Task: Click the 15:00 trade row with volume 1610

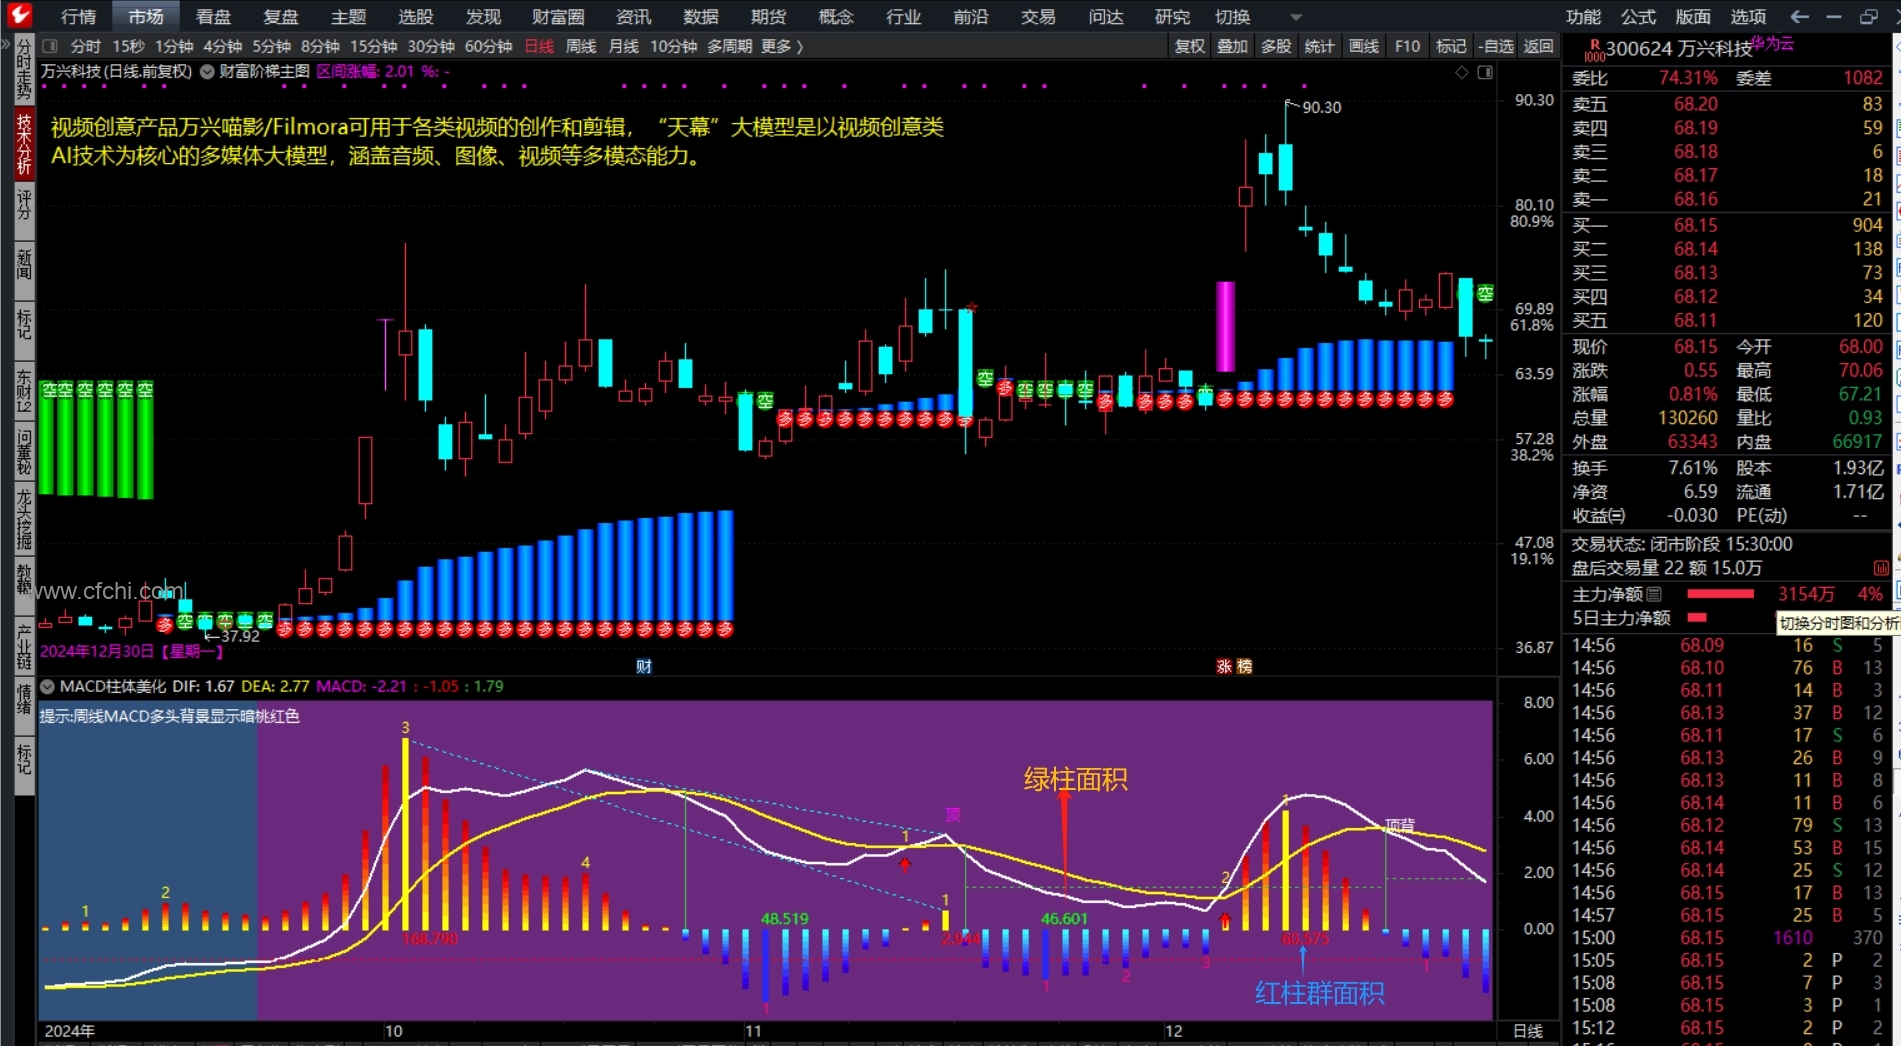Action: [x=1727, y=938]
